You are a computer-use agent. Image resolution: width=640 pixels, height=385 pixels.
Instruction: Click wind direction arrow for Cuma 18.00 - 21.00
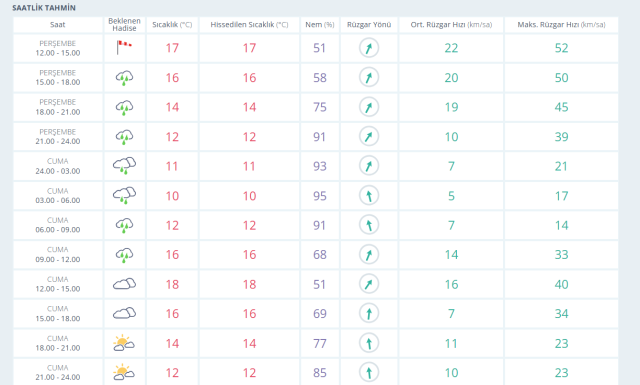369,343
